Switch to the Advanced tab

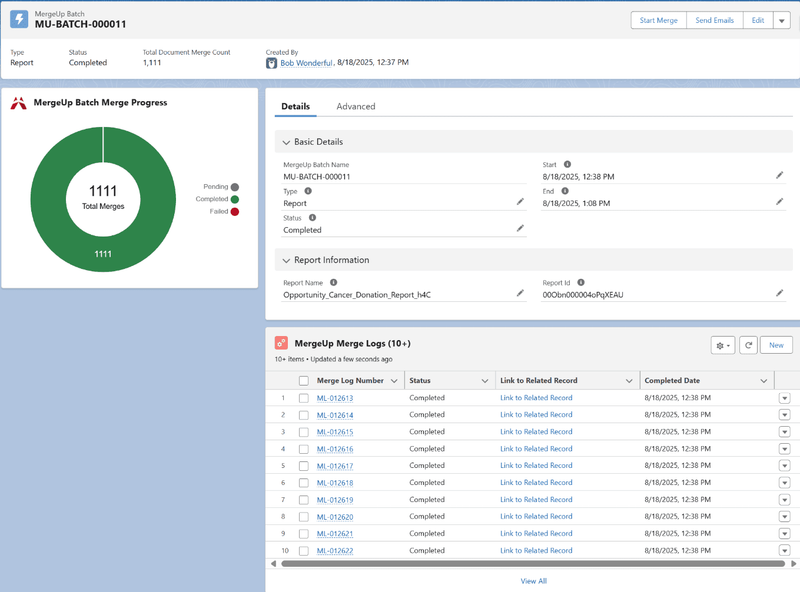[x=355, y=106]
